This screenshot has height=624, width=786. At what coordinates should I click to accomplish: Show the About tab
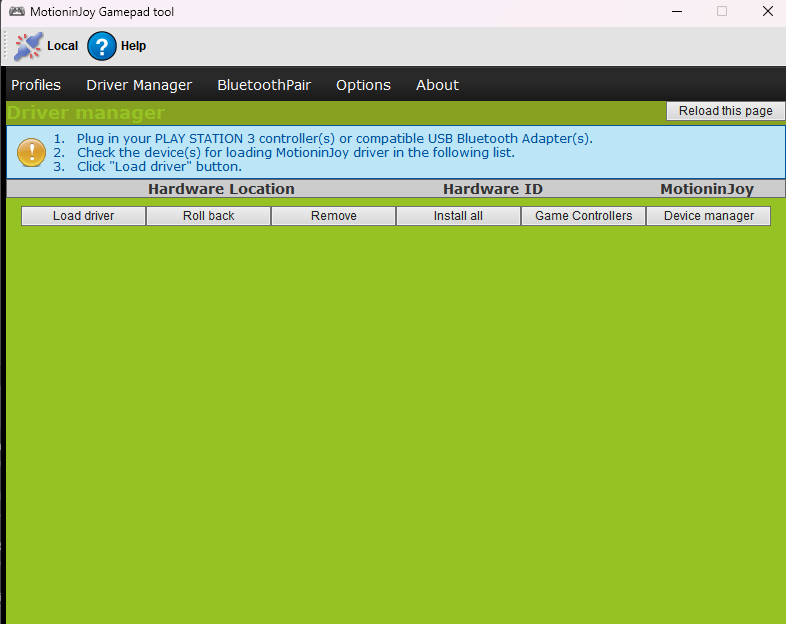[x=437, y=85]
